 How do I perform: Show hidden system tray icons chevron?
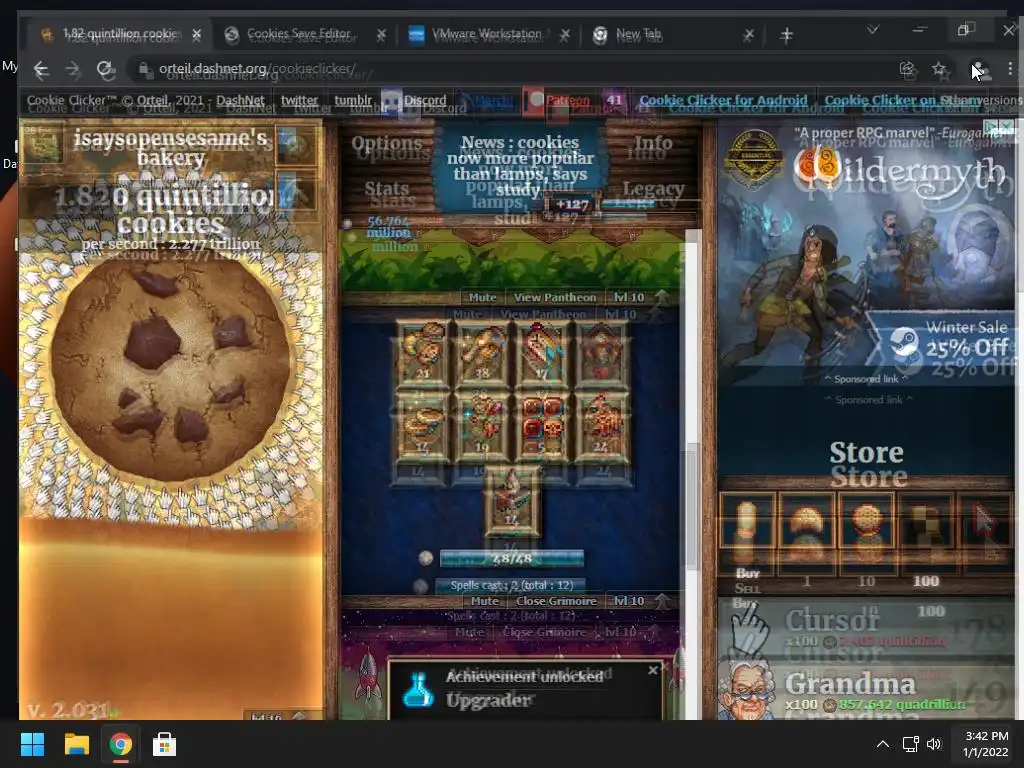(x=882, y=744)
